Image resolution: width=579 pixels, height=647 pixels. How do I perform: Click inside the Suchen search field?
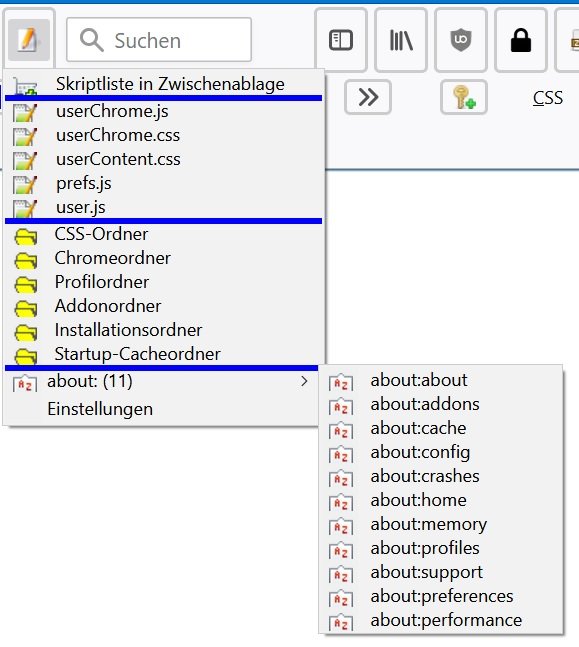click(x=159, y=40)
